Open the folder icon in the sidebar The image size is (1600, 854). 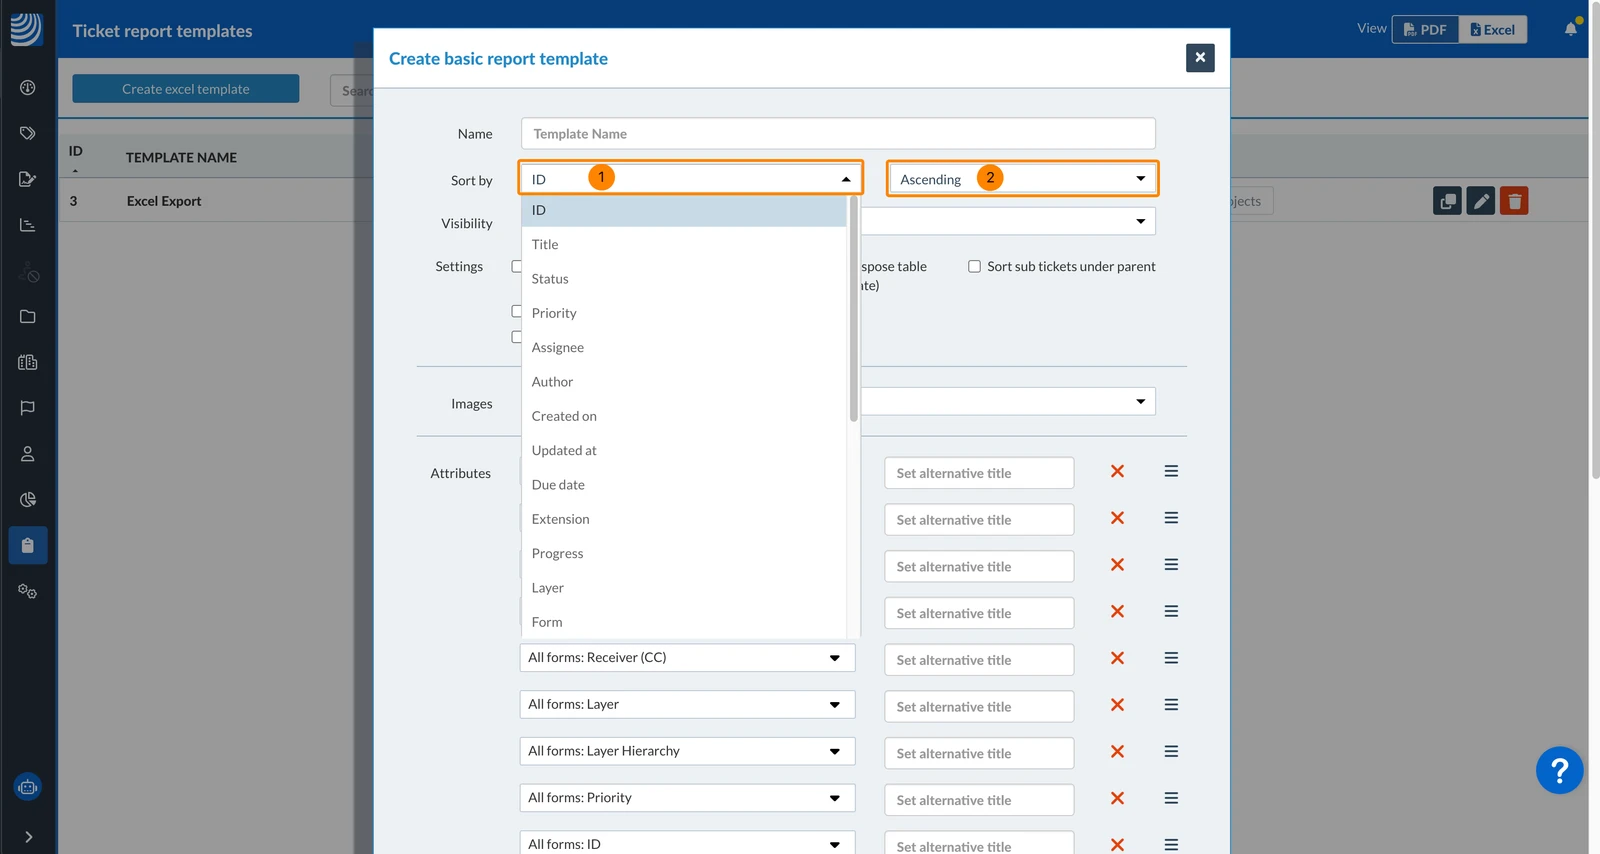(28, 316)
